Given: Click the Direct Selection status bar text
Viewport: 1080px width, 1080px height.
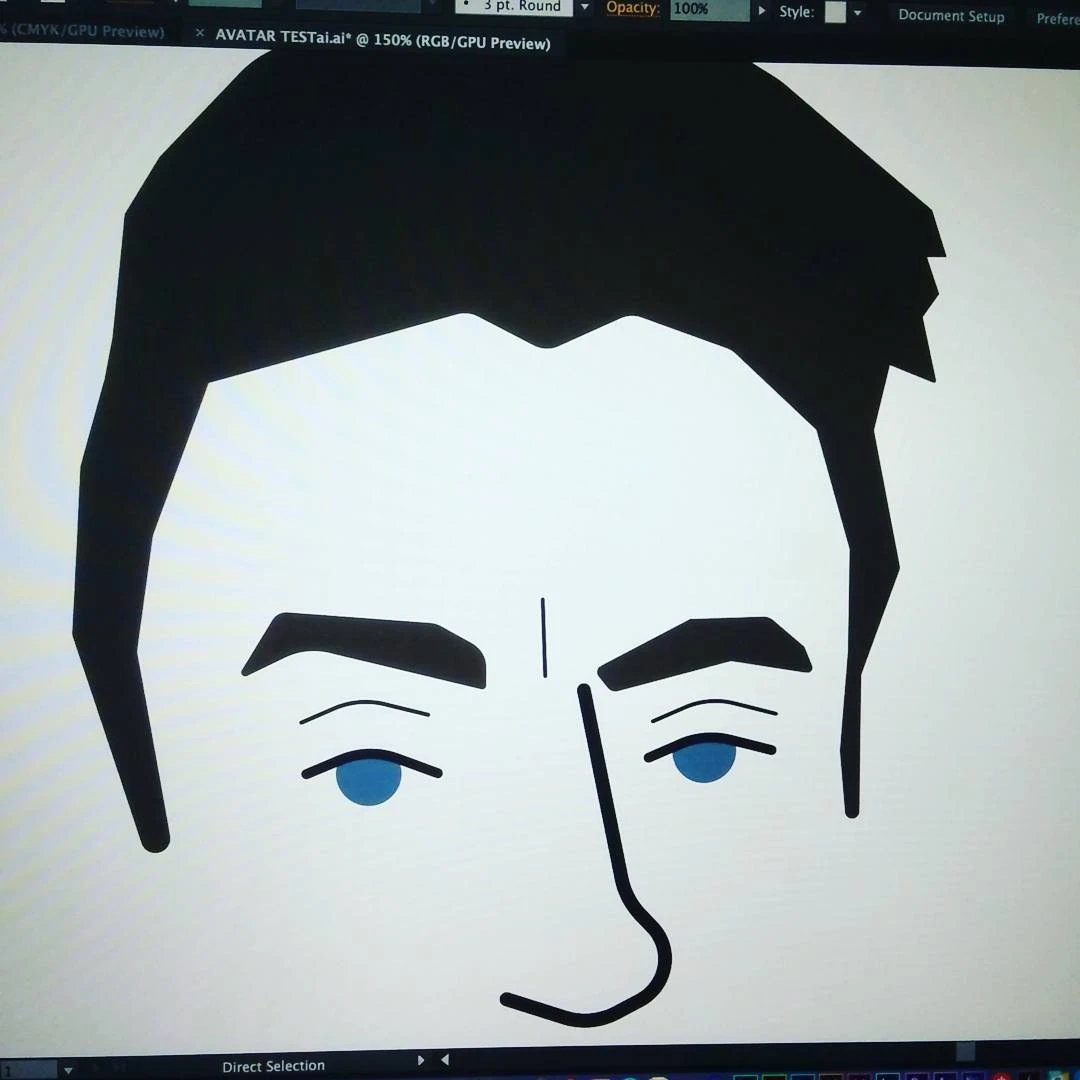Looking at the screenshot, I should click(273, 1066).
